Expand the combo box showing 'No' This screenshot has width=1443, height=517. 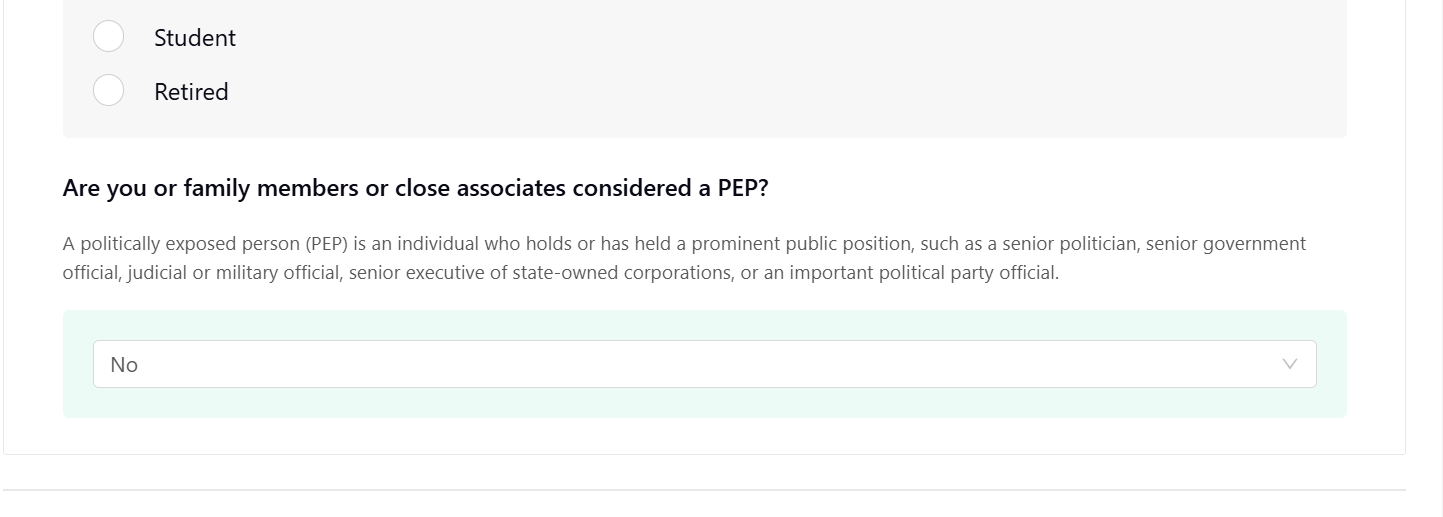[x=704, y=364]
